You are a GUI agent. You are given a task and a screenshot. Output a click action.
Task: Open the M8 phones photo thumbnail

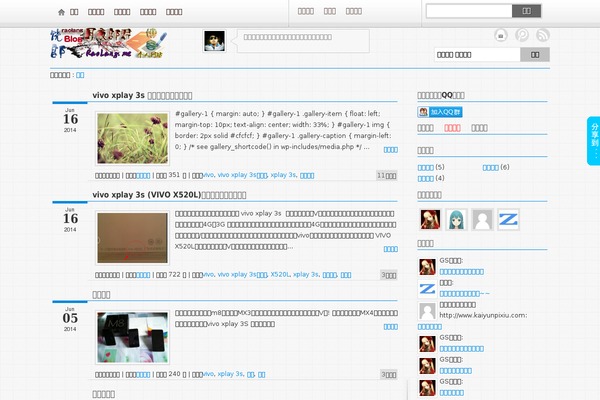132,338
